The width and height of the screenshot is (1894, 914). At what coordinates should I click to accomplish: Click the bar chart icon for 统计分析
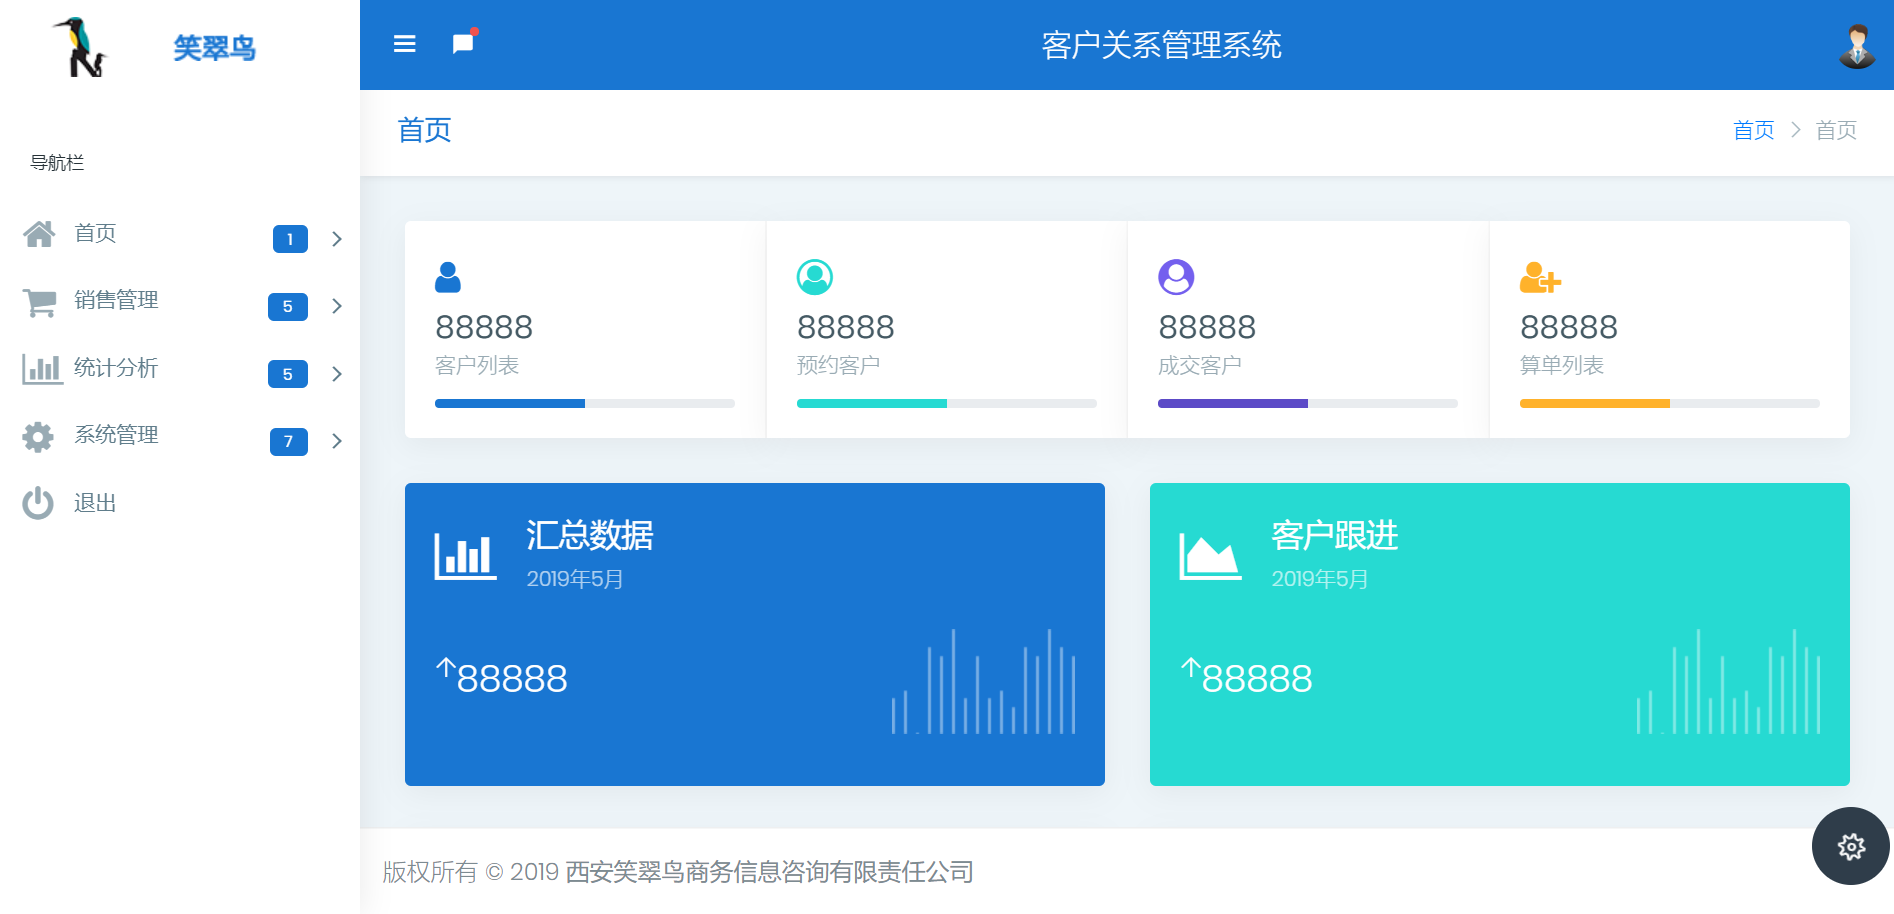click(41, 368)
